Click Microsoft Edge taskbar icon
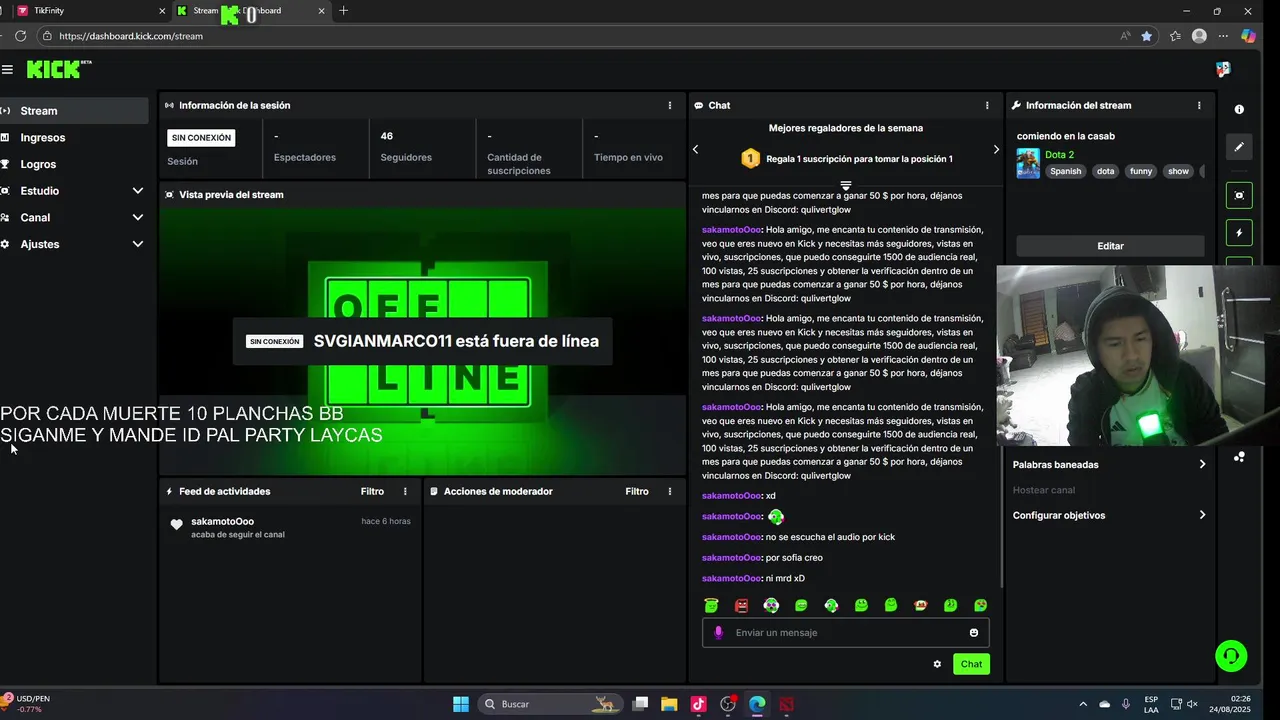Image resolution: width=1280 pixels, height=720 pixels. point(757,704)
